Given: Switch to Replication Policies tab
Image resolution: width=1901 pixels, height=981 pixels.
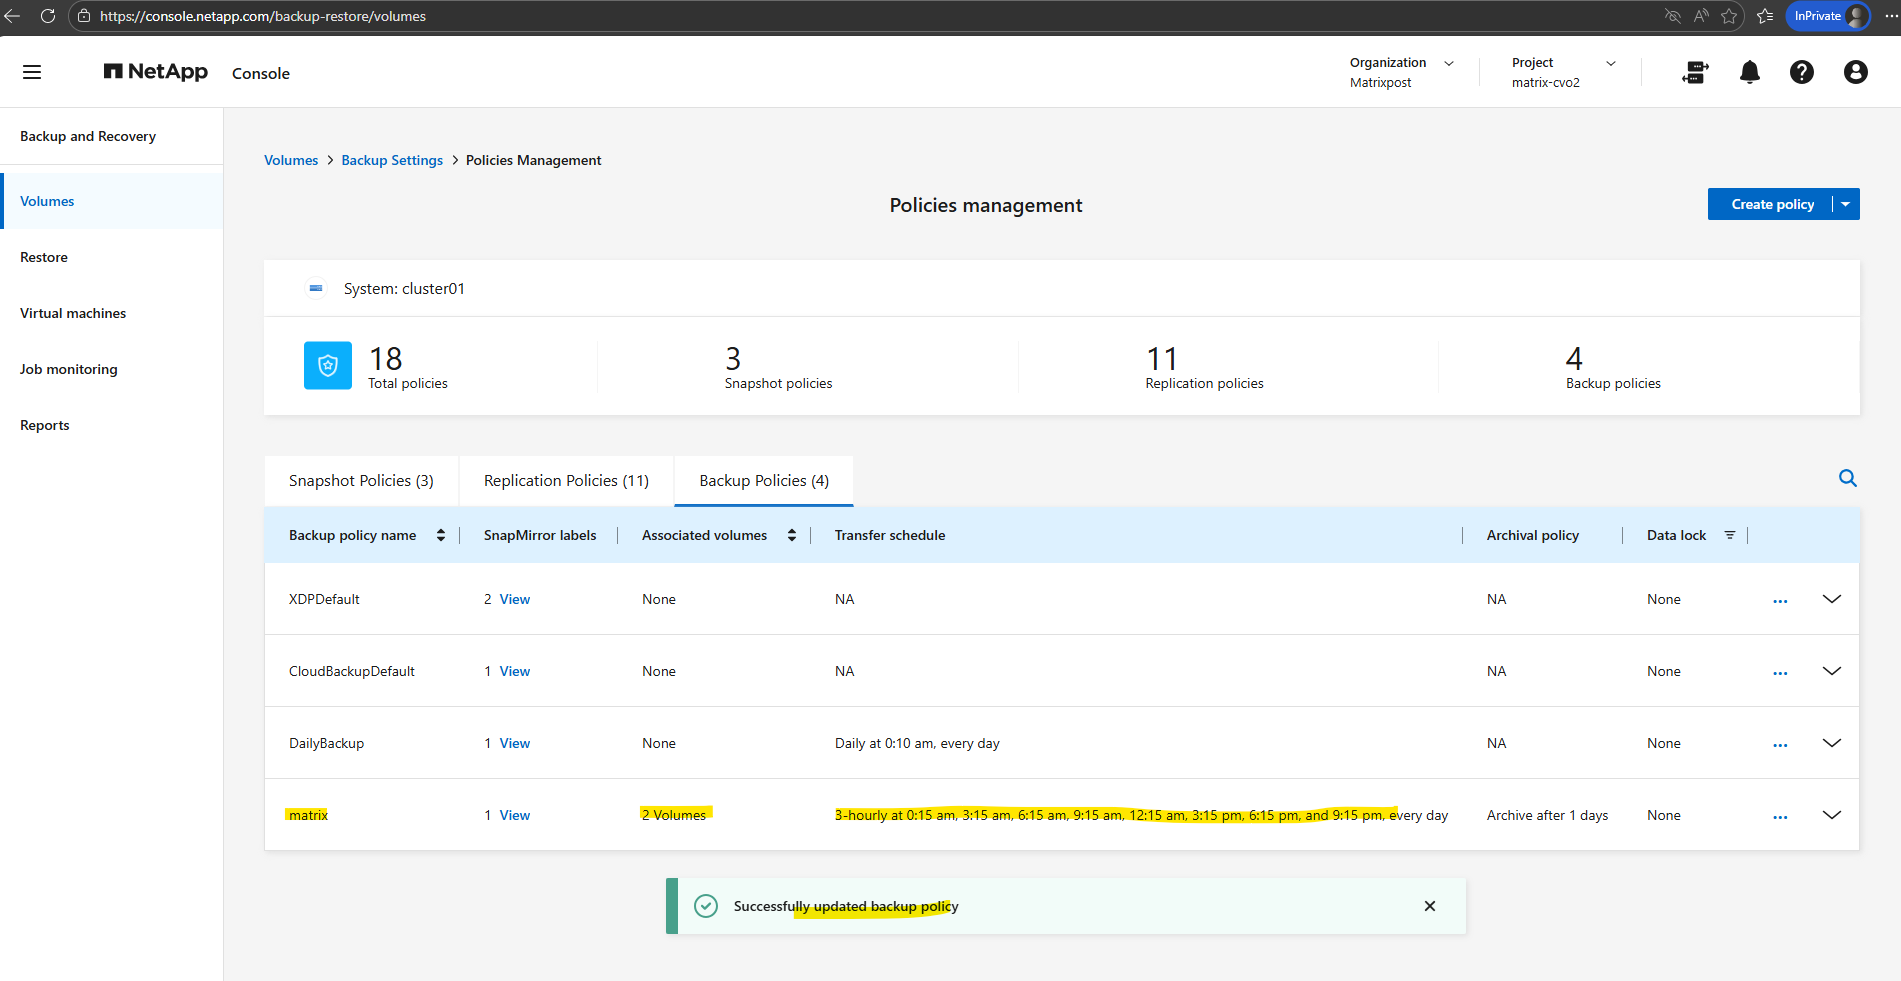Looking at the screenshot, I should click(566, 481).
